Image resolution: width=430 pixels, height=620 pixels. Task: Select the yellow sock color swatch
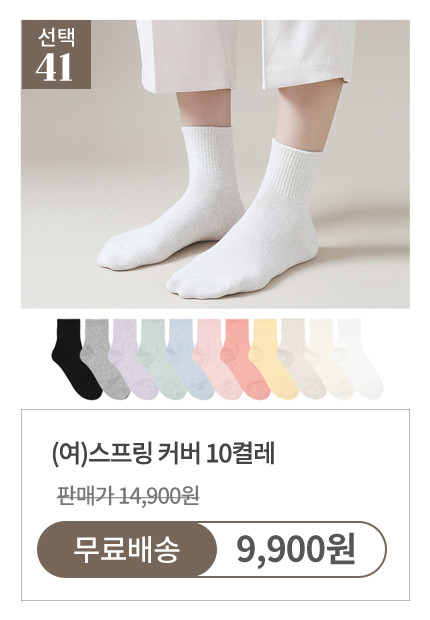tap(273, 359)
